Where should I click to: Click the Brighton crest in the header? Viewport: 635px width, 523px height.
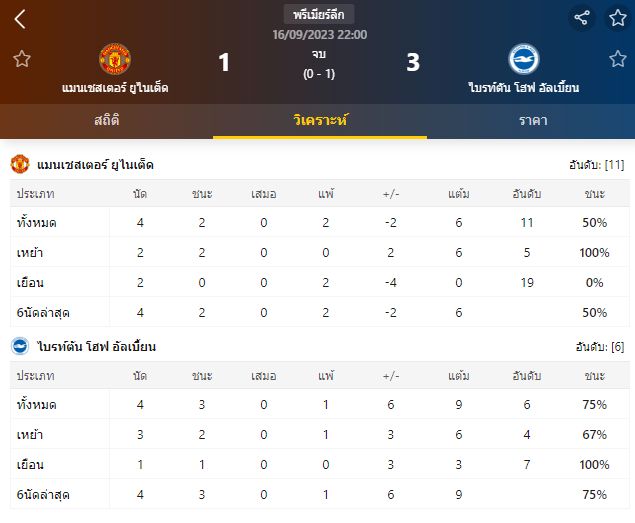[x=523, y=59]
